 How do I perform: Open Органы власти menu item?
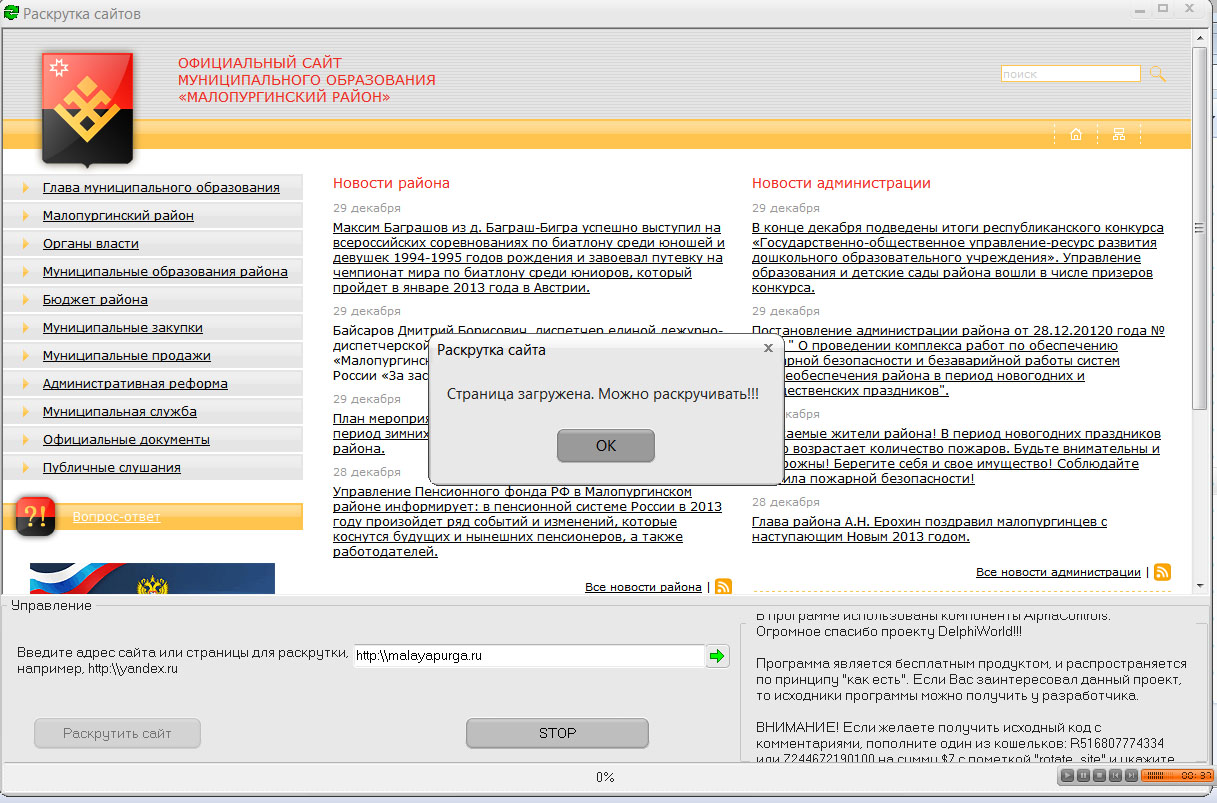pyautogui.click(x=90, y=244)
